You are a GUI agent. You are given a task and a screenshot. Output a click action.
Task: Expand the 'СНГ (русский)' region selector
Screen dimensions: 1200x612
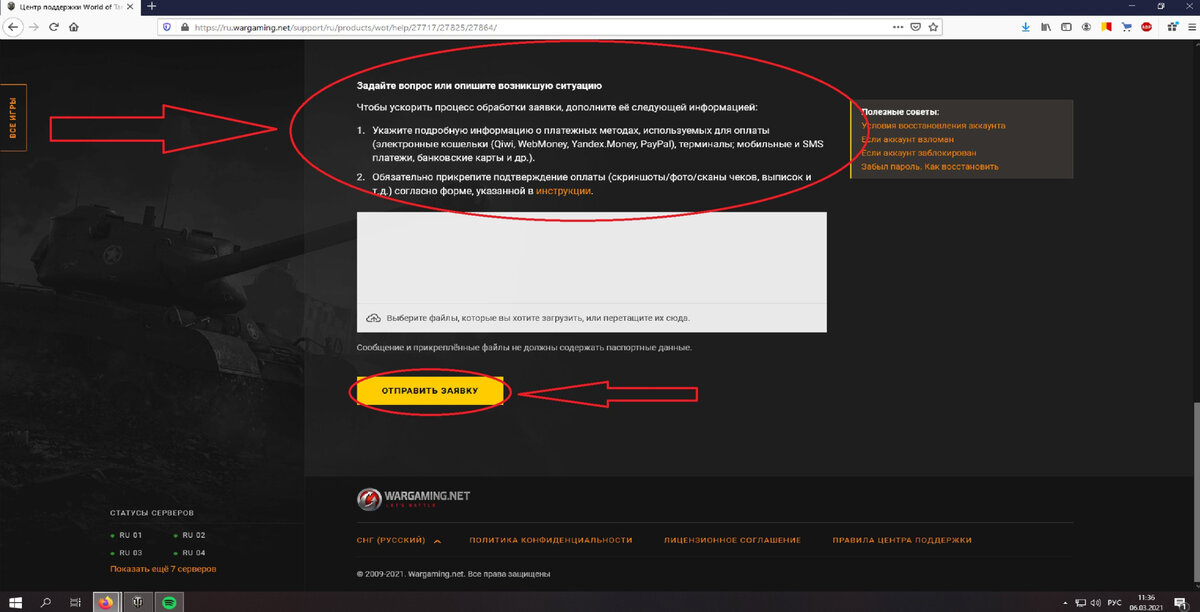point(398,540)
